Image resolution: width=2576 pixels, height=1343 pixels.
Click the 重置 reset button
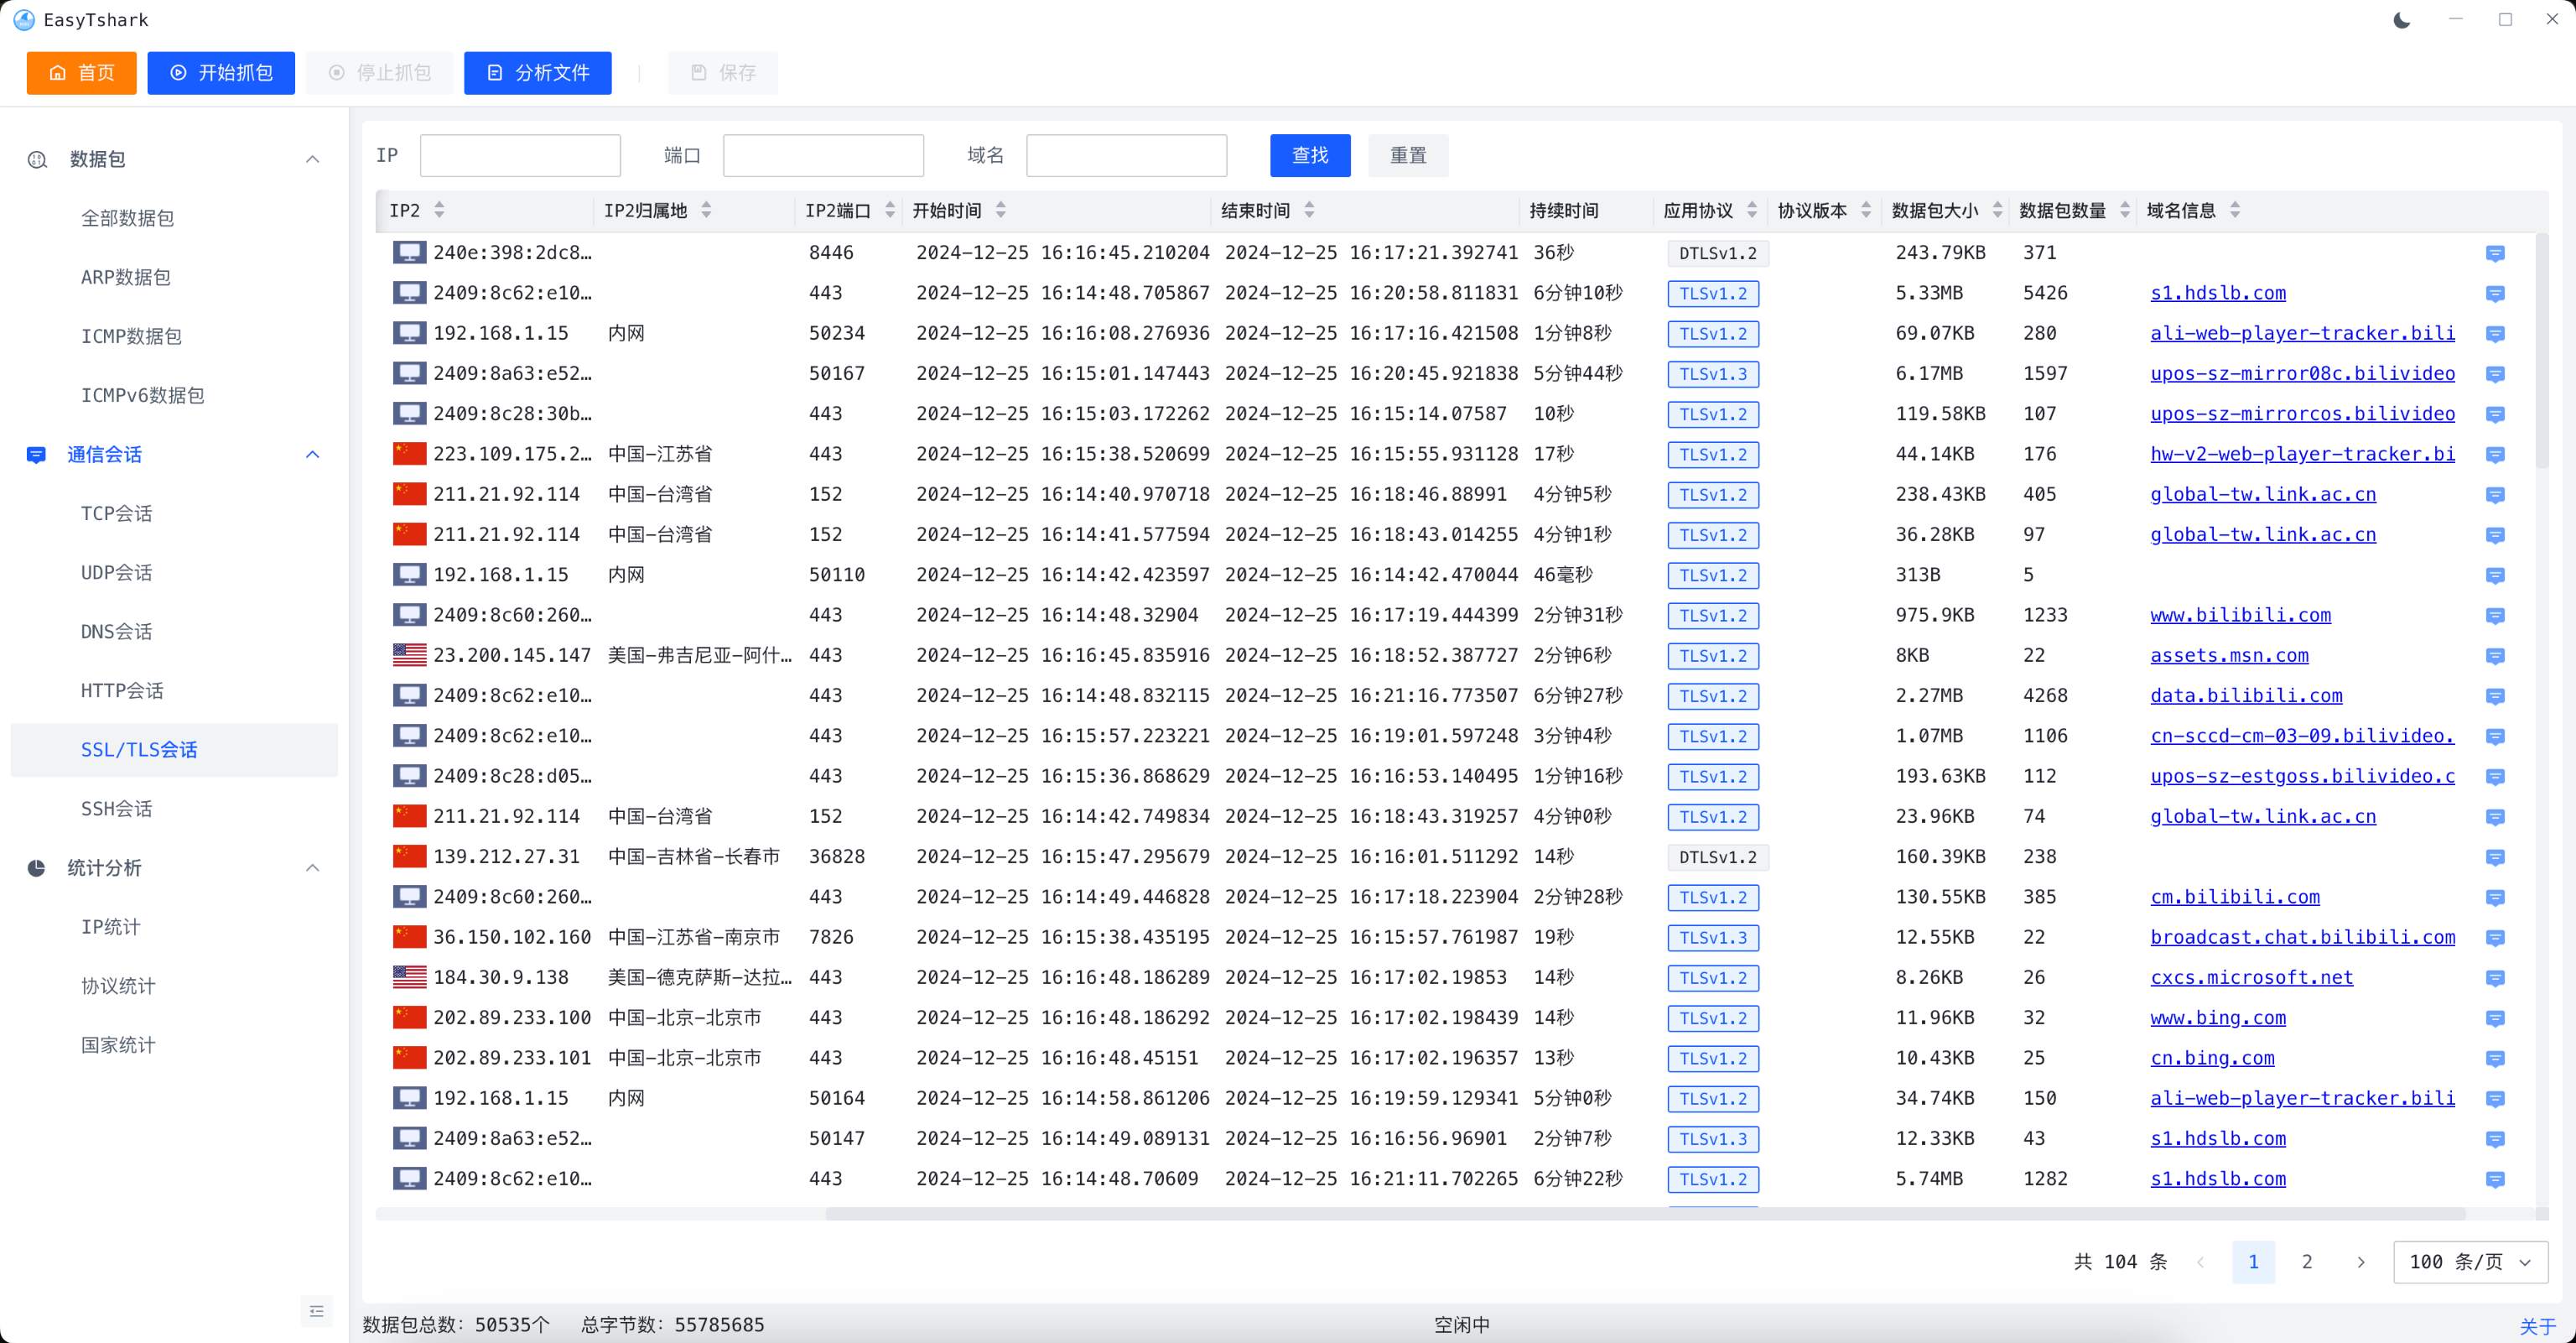1408,155
